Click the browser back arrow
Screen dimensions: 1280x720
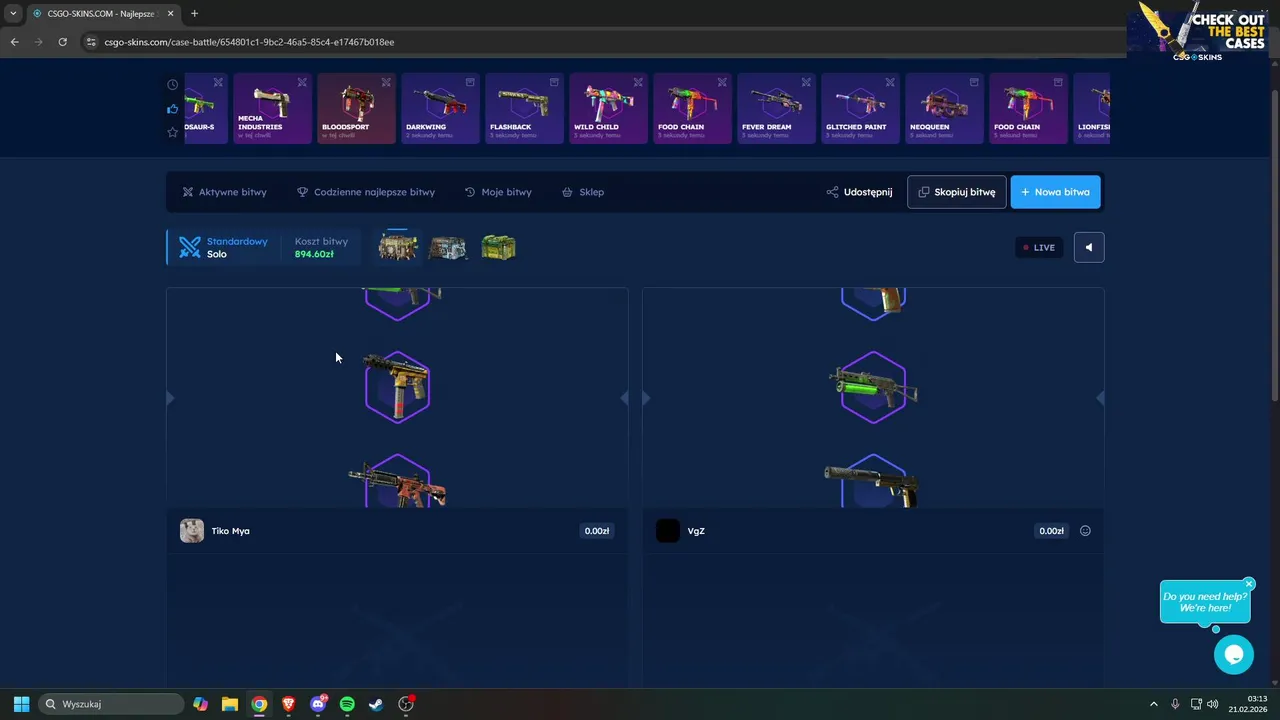[14, 42]
